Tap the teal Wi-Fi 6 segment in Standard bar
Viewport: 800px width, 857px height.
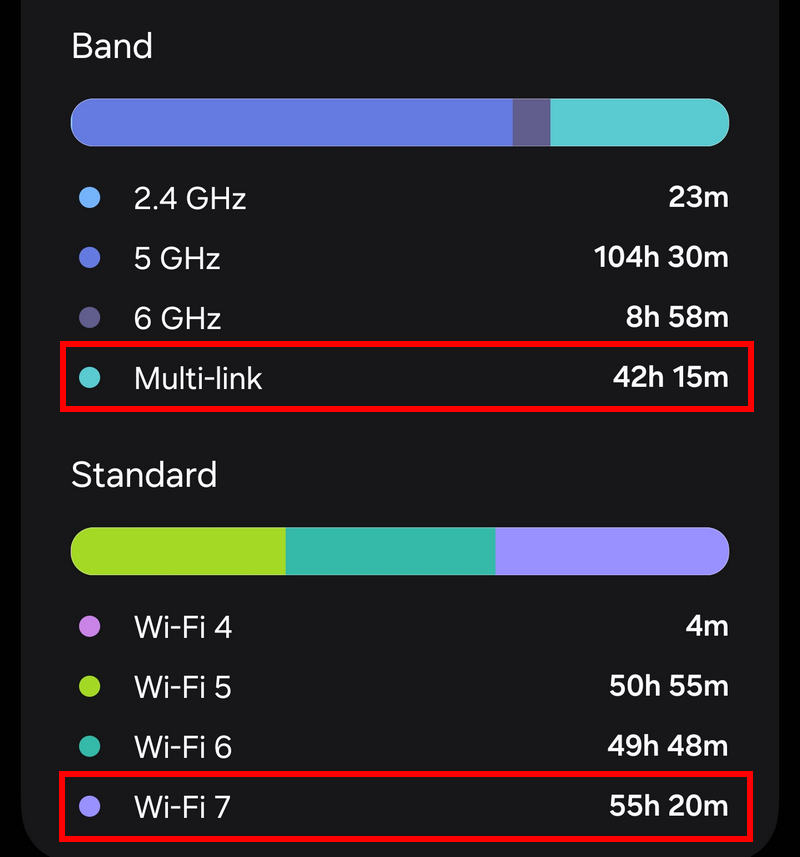(x=390, y=551)
